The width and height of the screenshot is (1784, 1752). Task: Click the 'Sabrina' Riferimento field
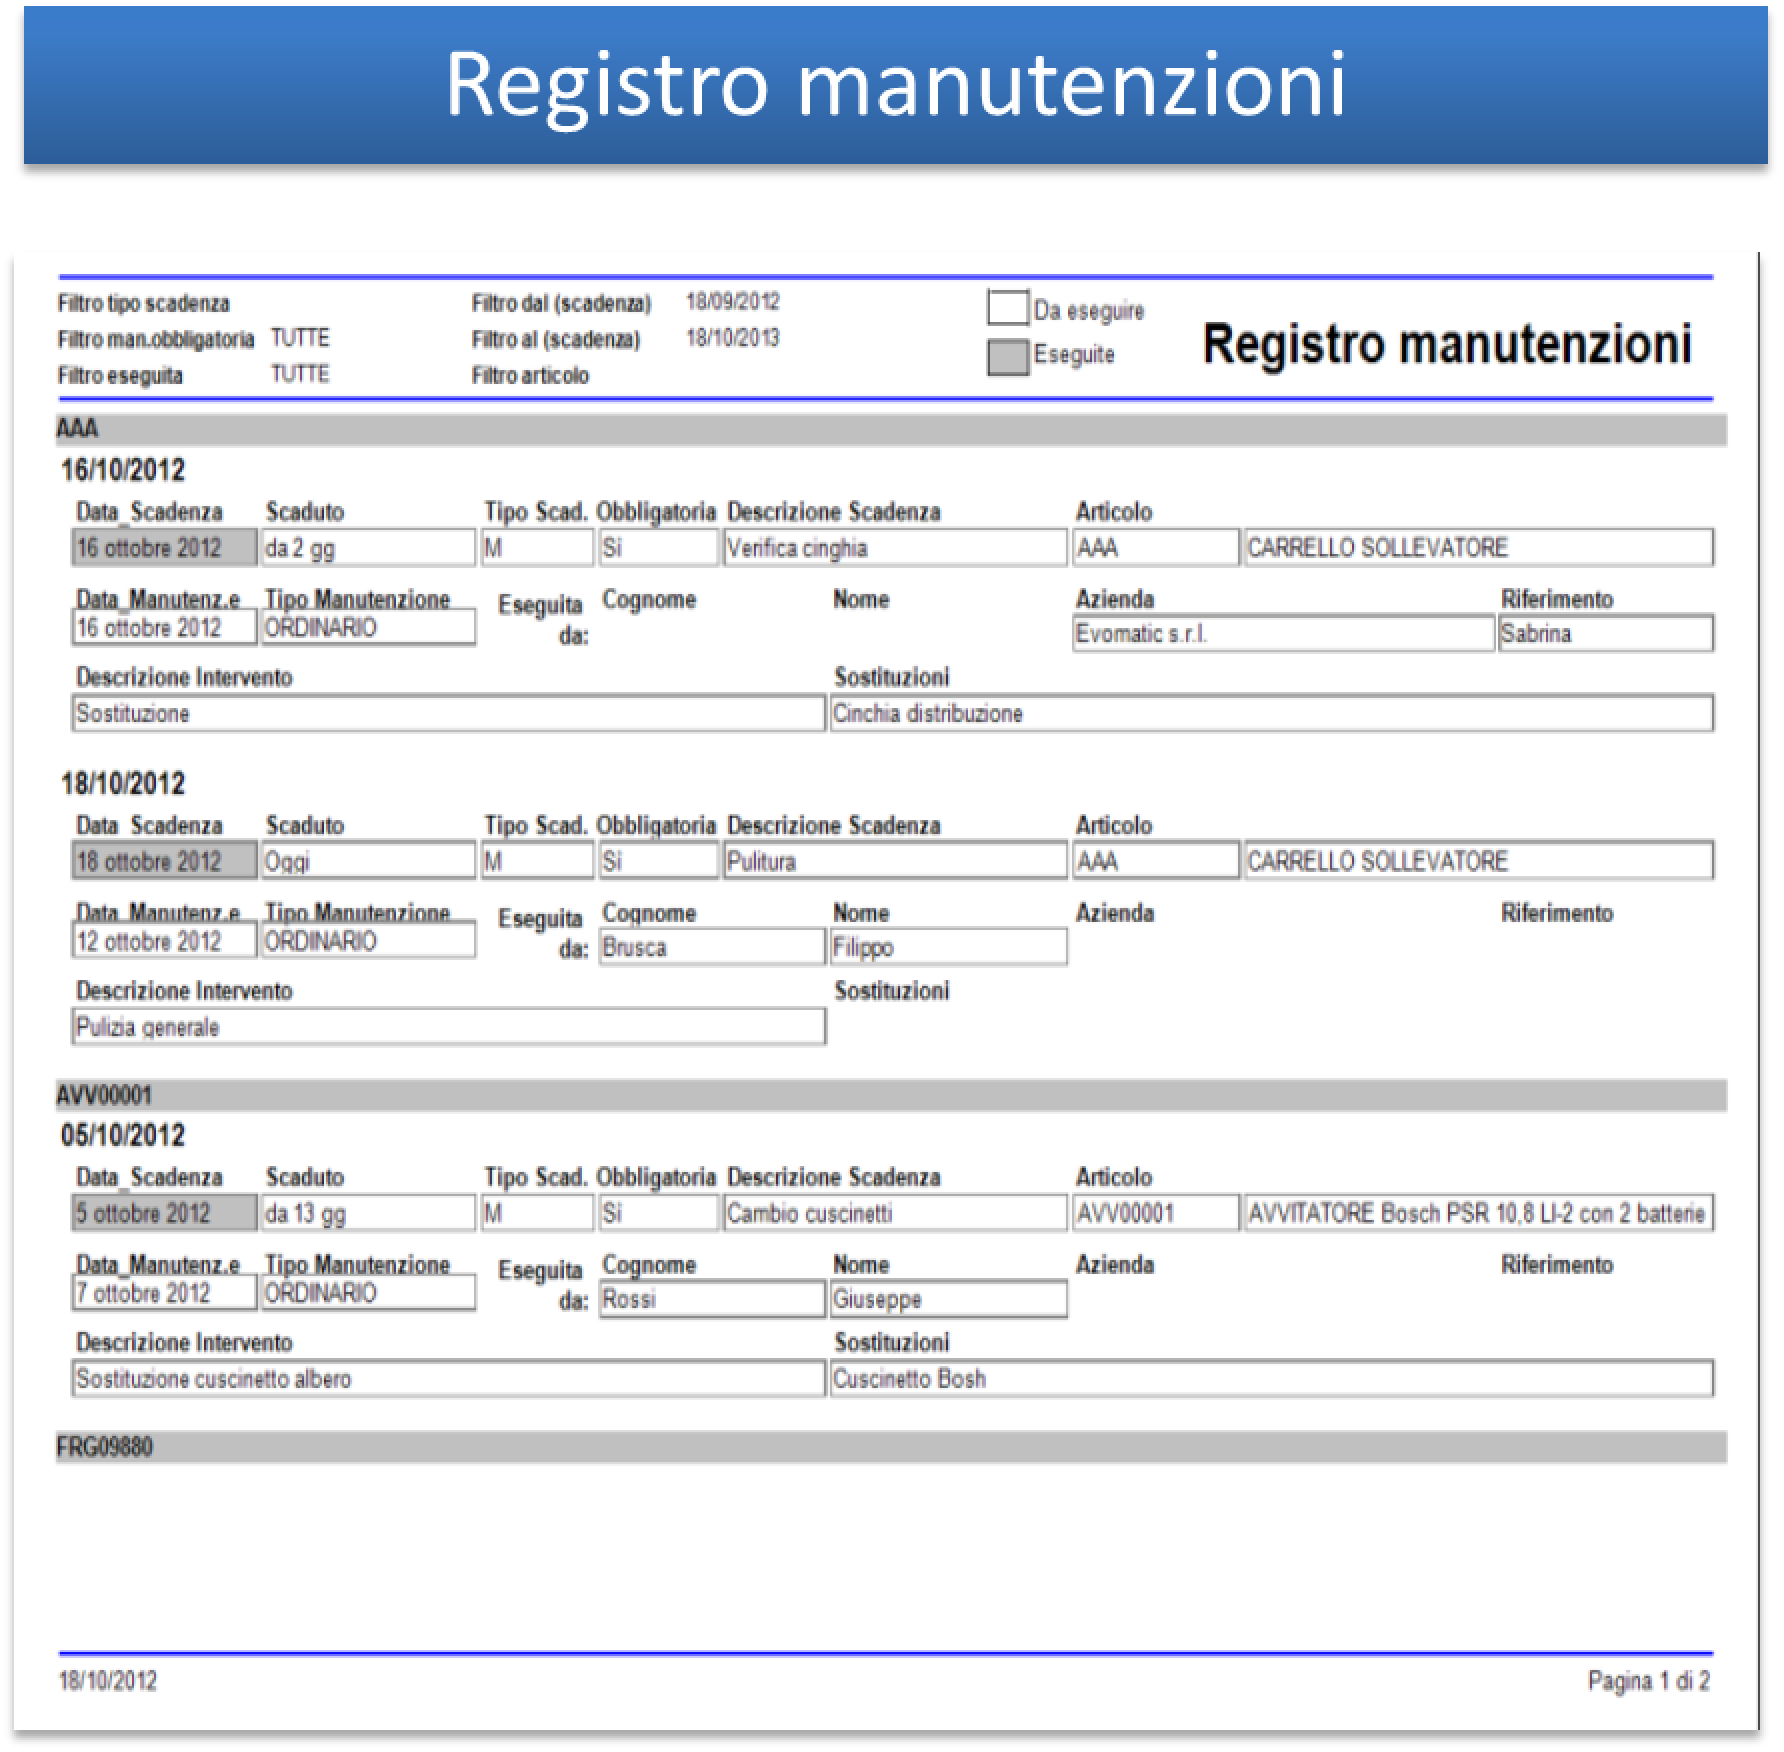(1605, 634)
